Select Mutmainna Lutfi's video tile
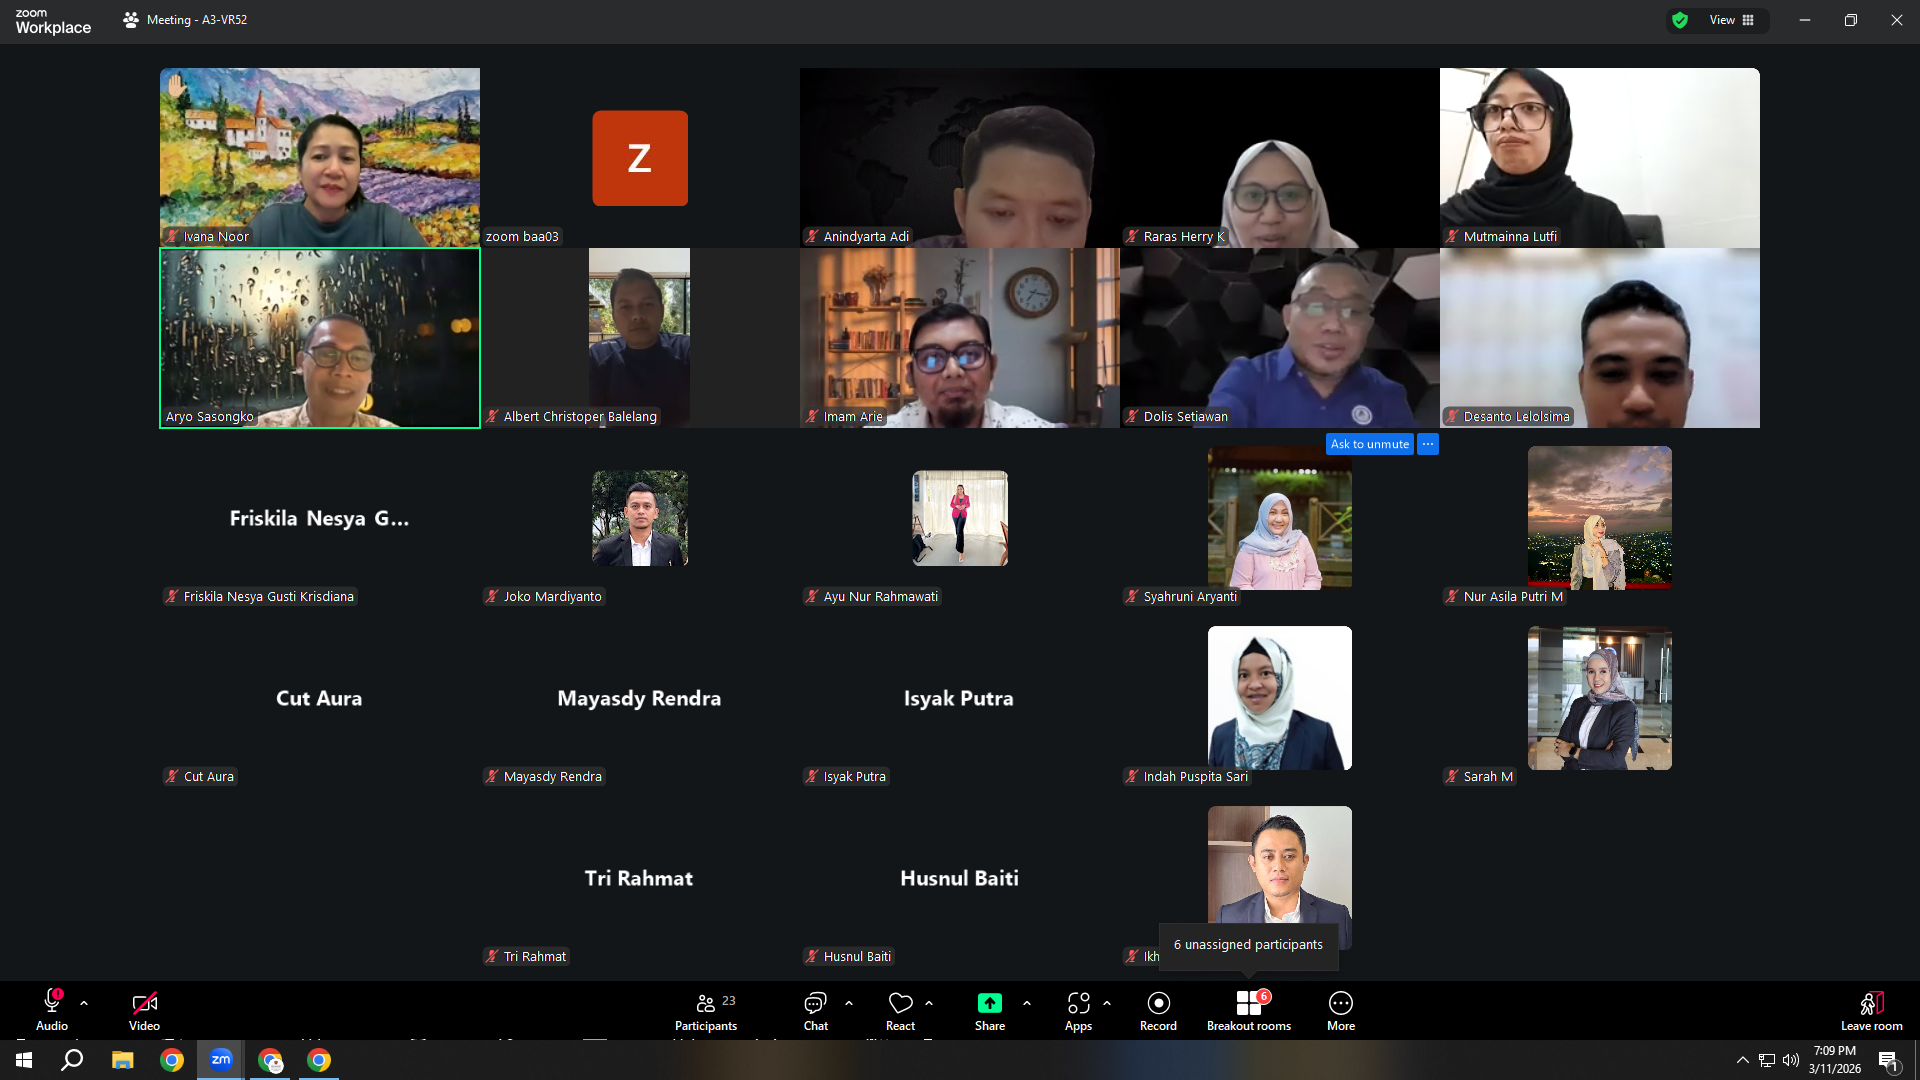Screen dimensions: 1920x1080 tap(1600, 158)
